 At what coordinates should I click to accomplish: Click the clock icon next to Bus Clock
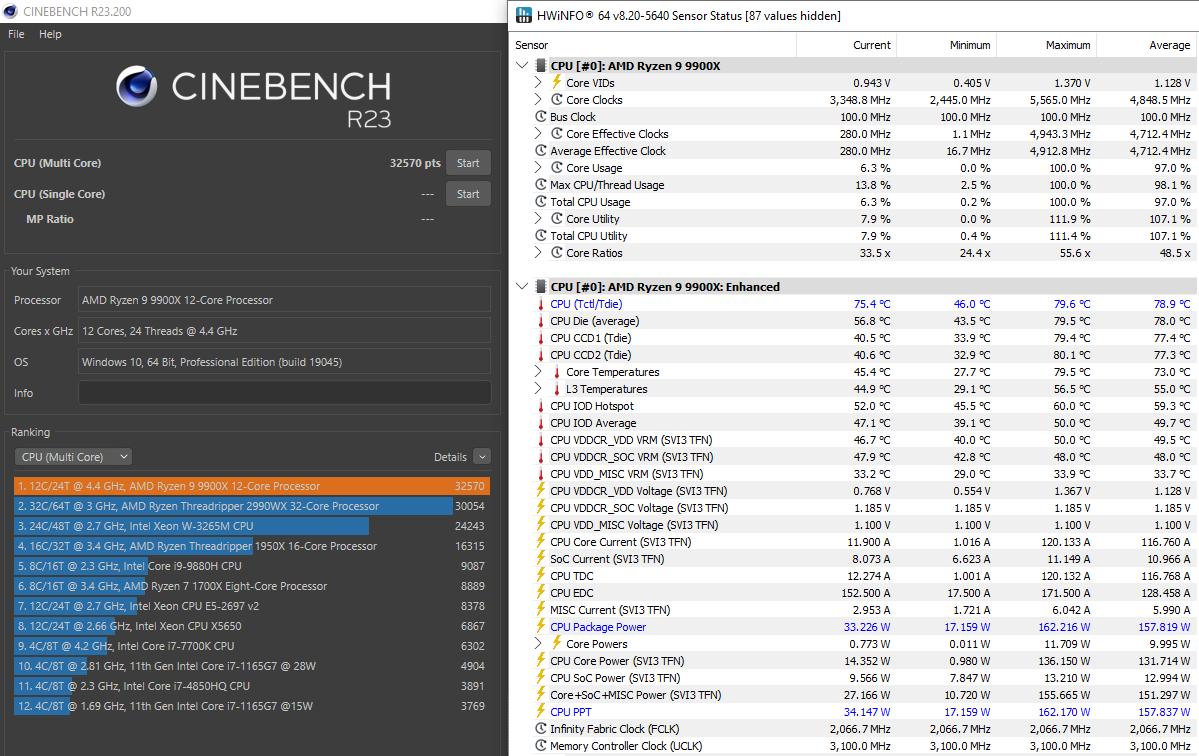click(541, 117)
